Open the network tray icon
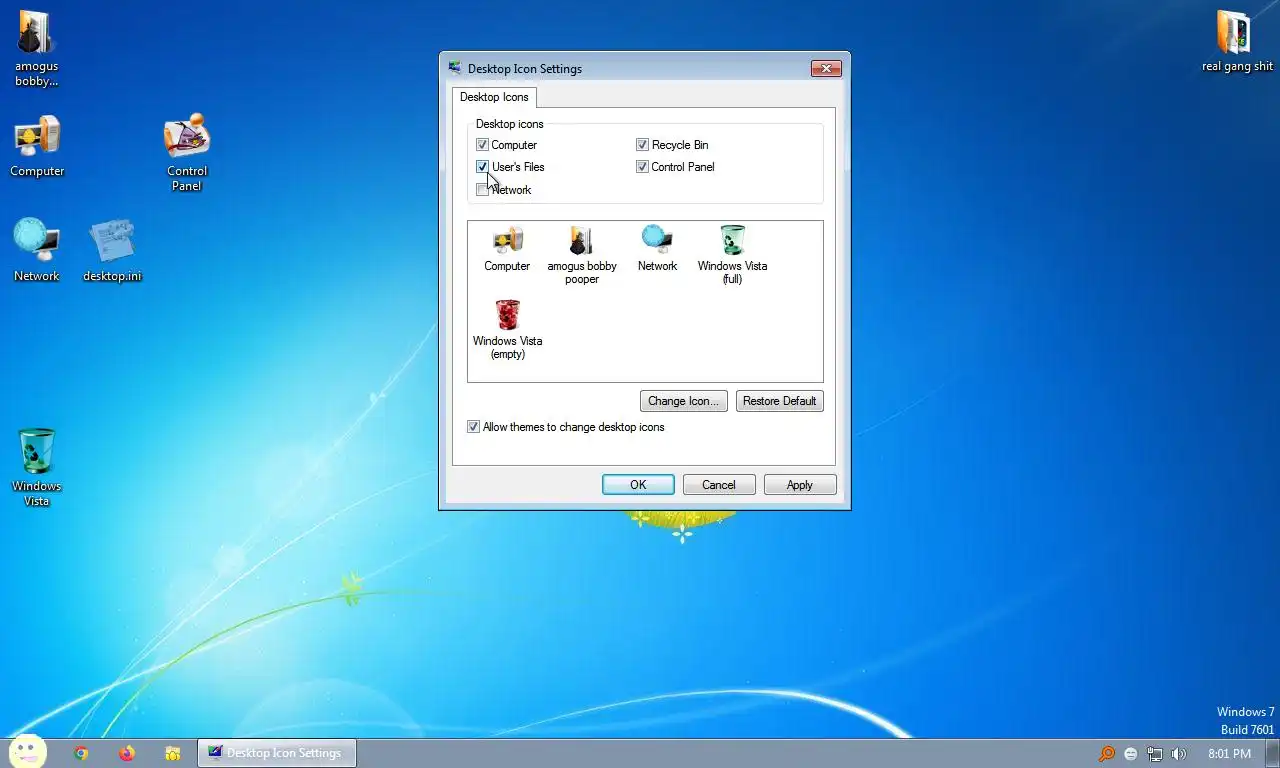The image size is (1280, 768). coord(1155,753)
